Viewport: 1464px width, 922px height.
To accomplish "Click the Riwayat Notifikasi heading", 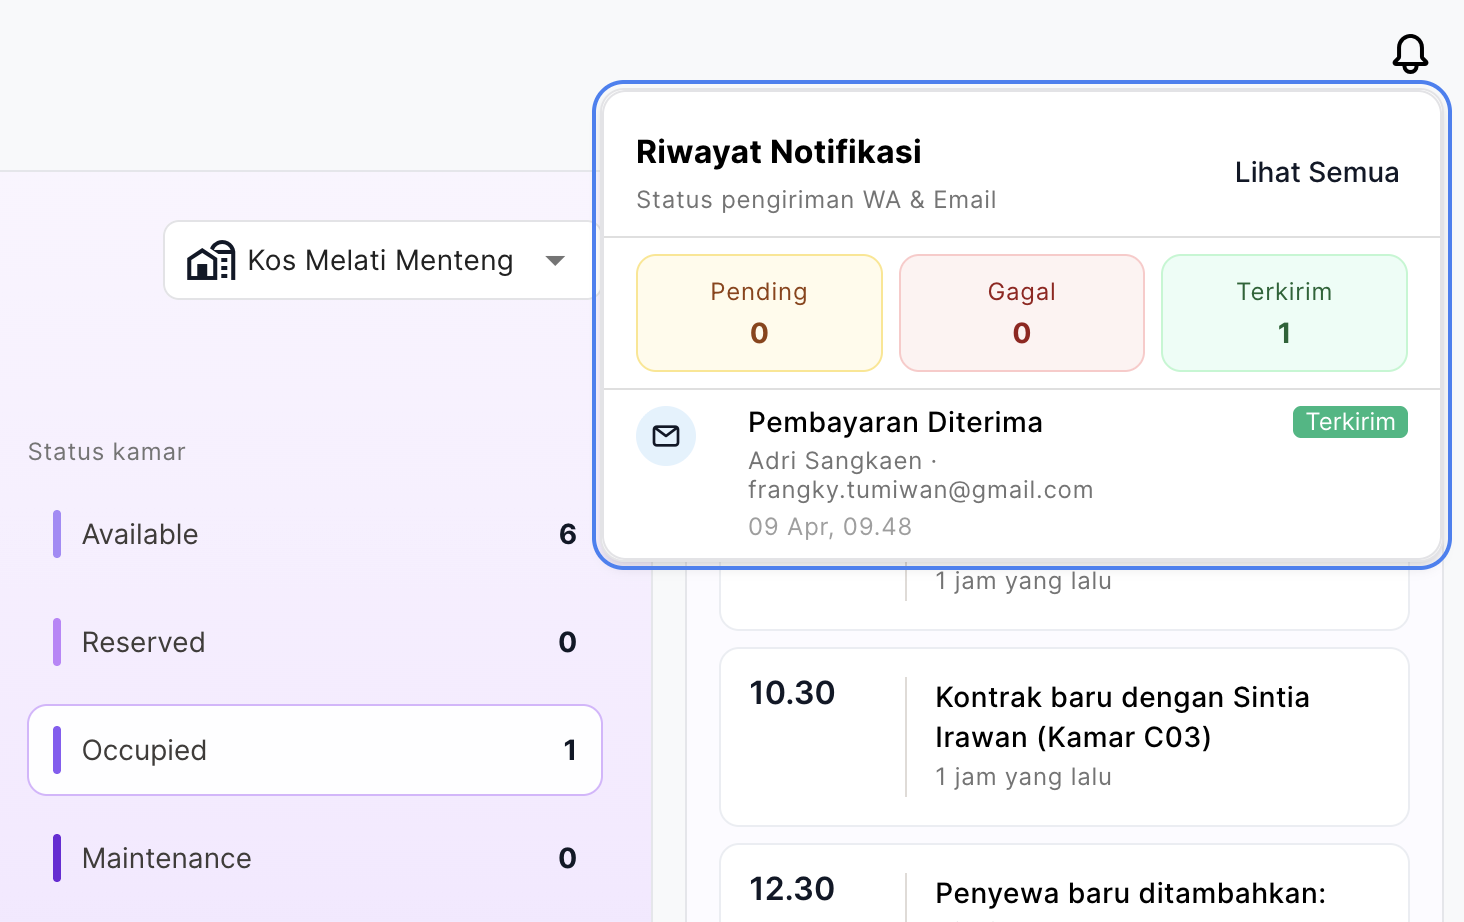I will pyautogui.click(x=778, y=152).
